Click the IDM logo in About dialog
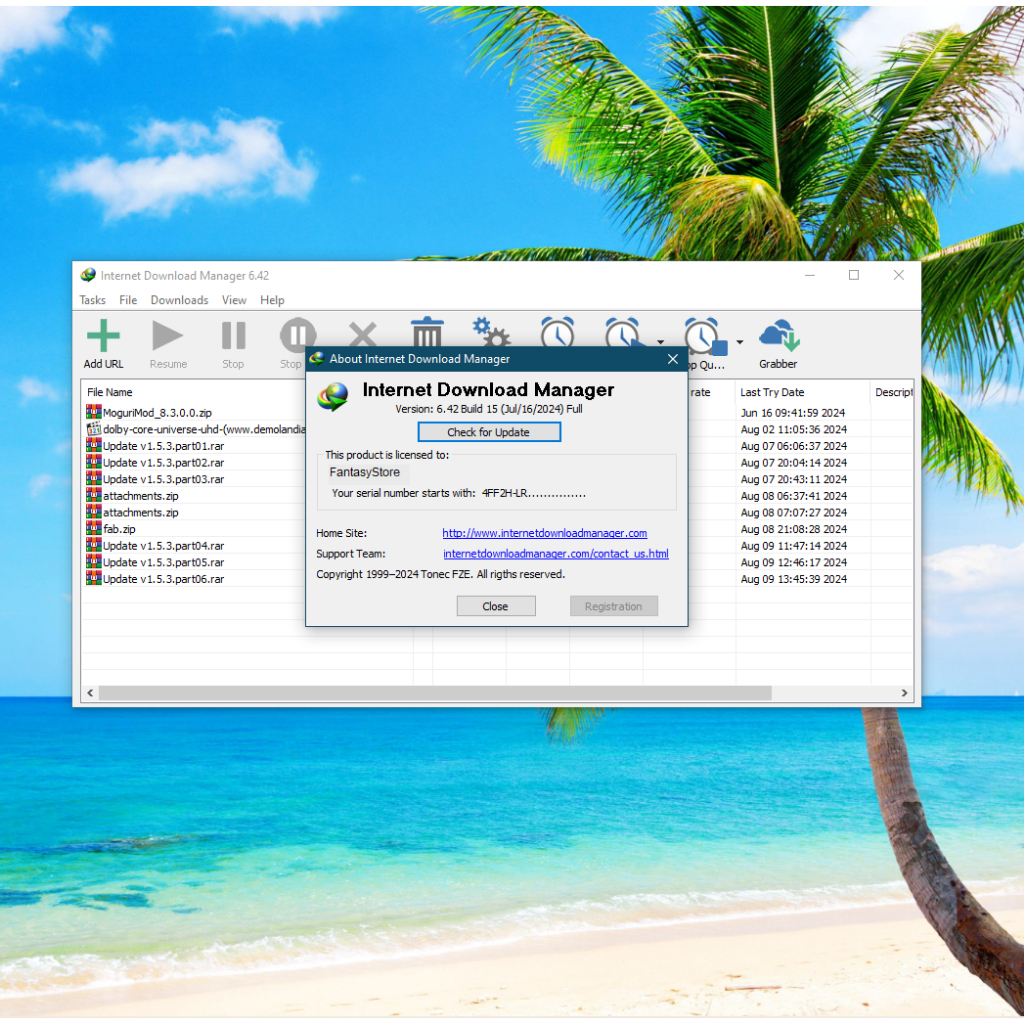This screenshot has width=1024, height=1024. pyautogui.click(x=332, y=396)
